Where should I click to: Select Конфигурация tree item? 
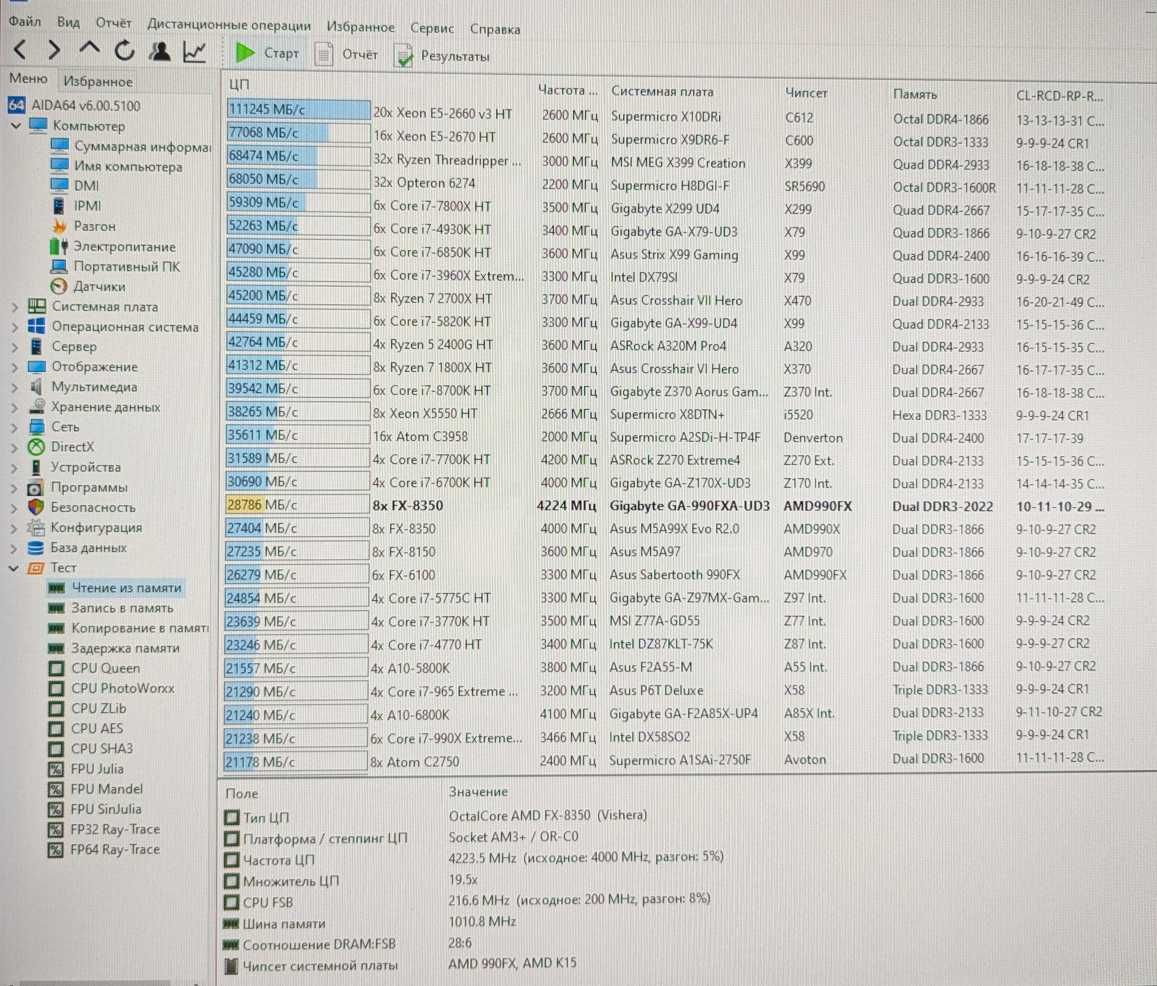(85, 527)
